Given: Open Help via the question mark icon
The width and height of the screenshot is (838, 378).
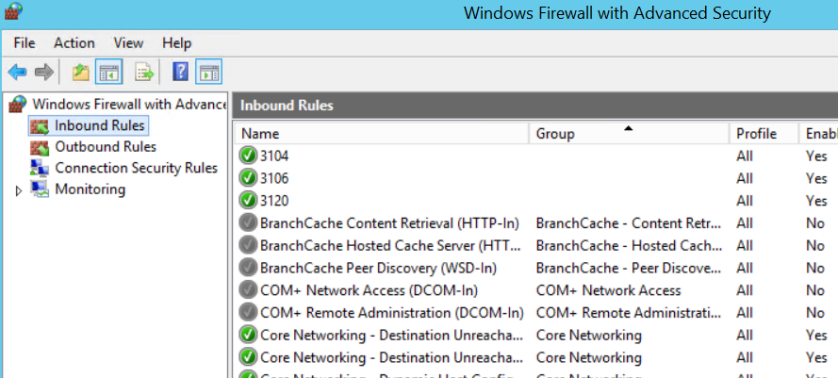Looking at the screenshot, I should point(180,72).
